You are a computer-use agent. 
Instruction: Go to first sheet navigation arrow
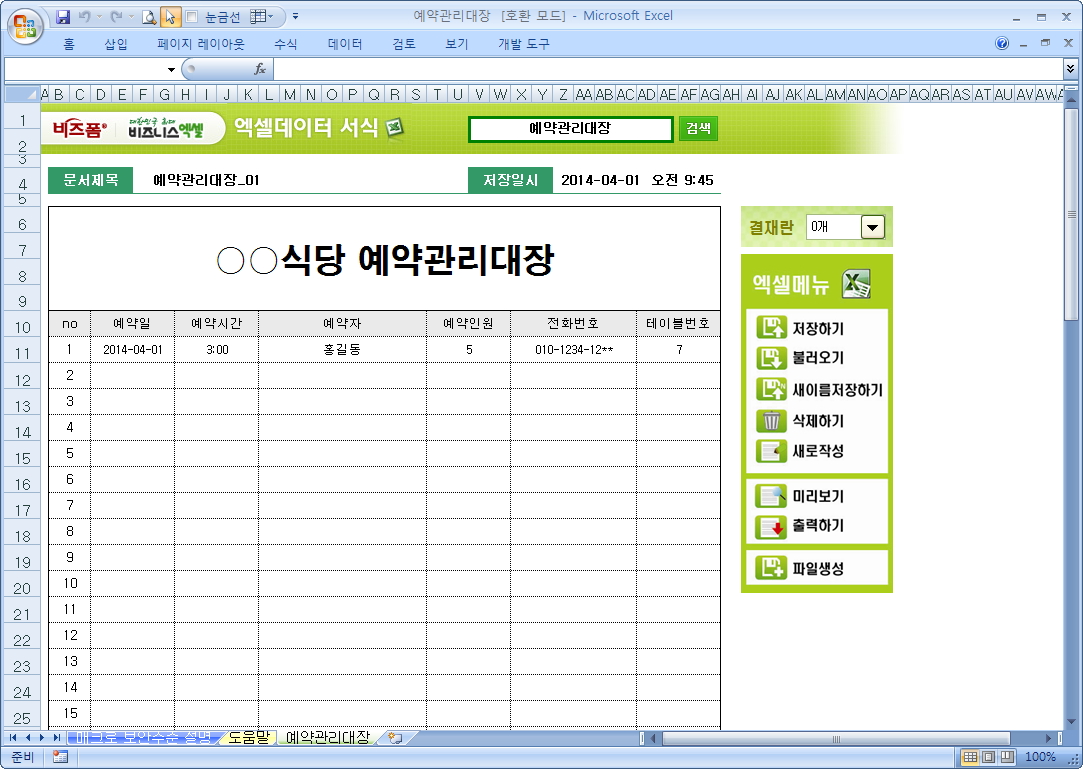[13, 738]
